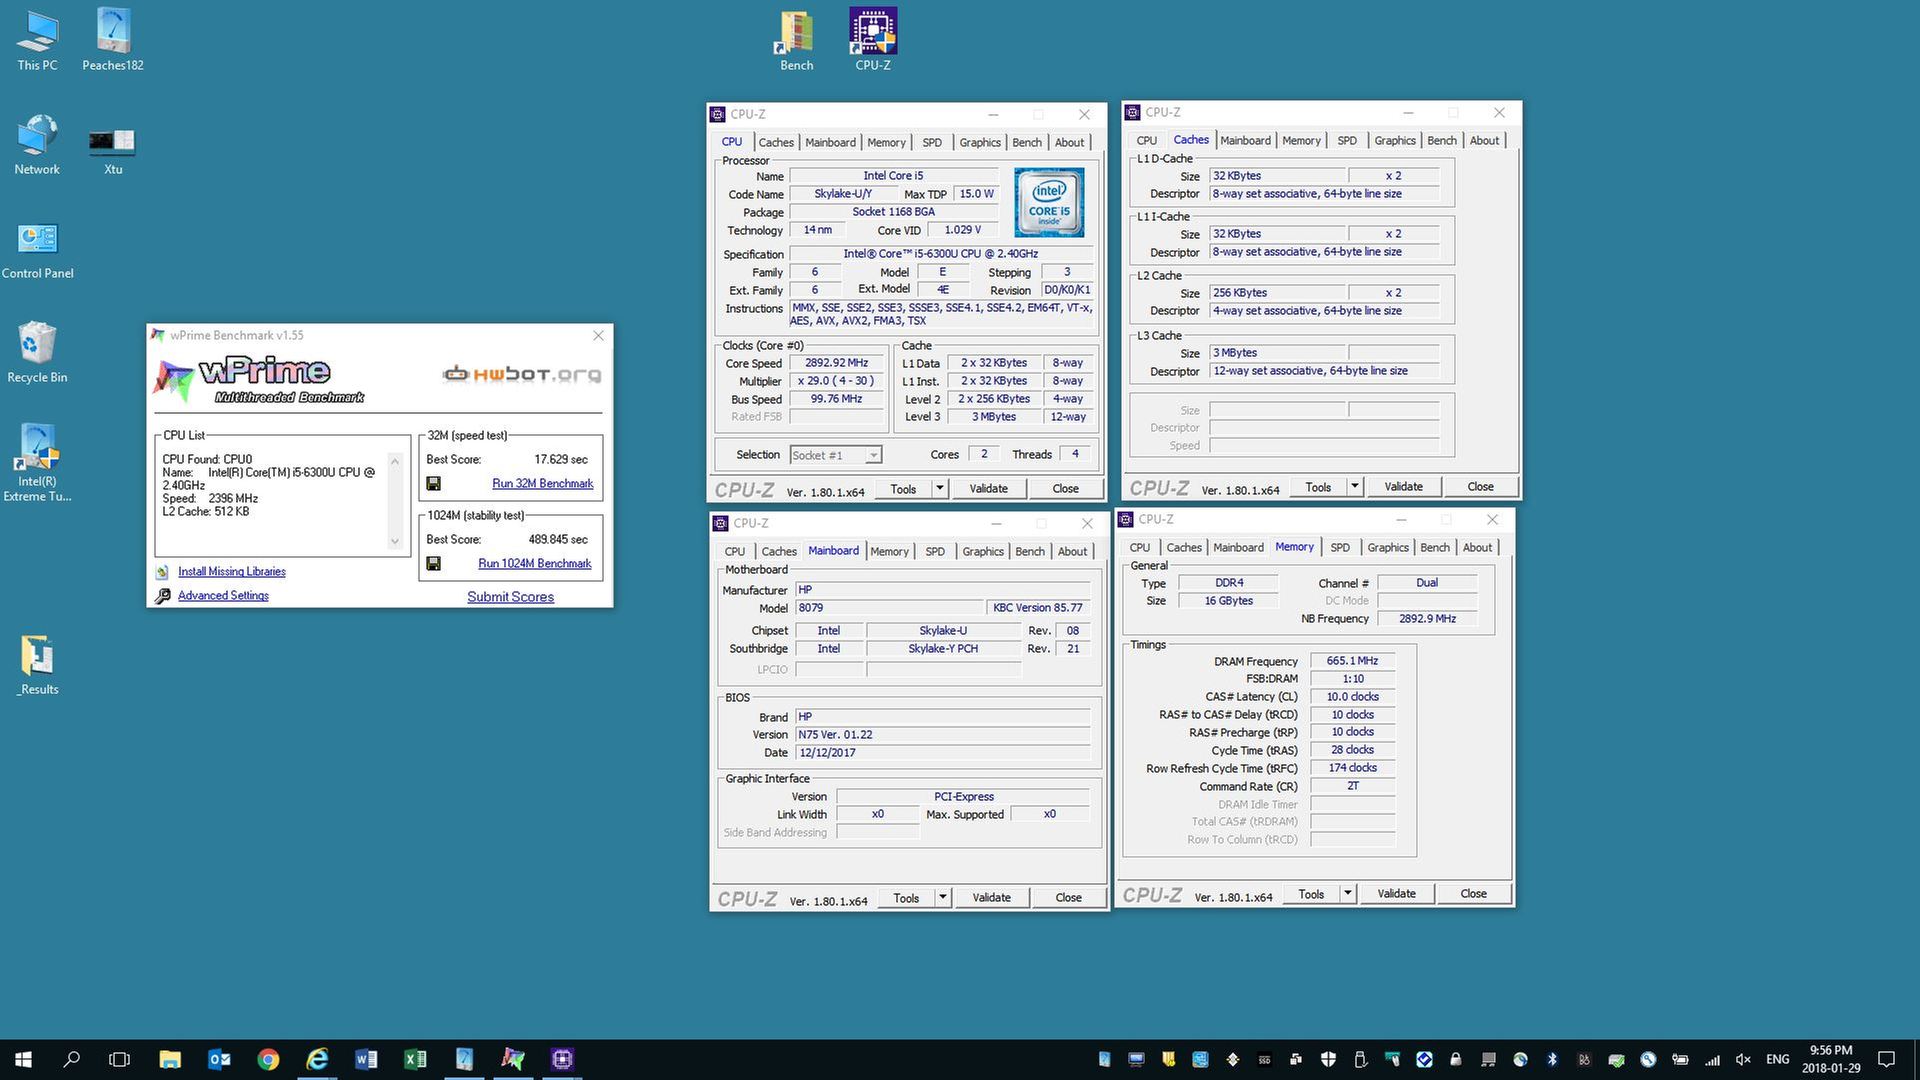Open Word from taskbar
The width and height of the screenshot is (1920, 1080).
click(x=366, y=1059)
